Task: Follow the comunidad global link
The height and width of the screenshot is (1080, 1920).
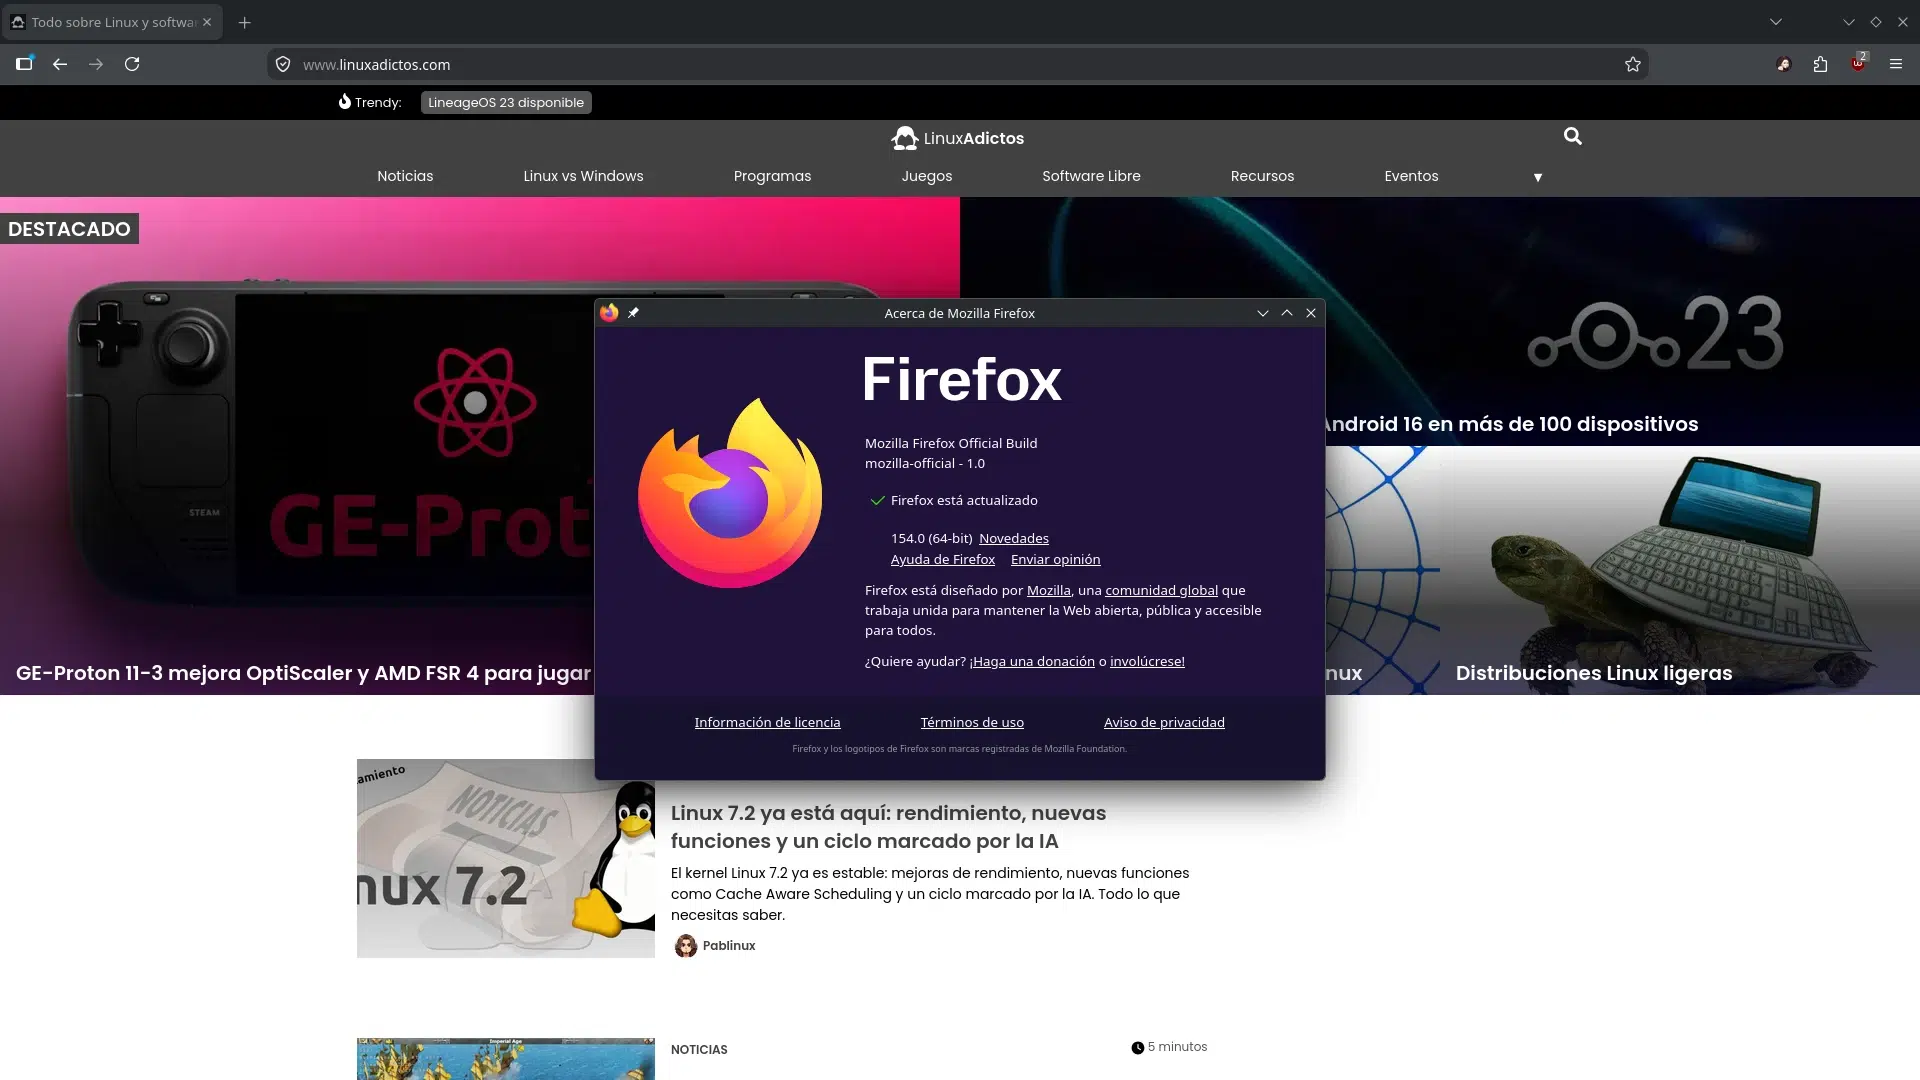Action: point(1161,590)
